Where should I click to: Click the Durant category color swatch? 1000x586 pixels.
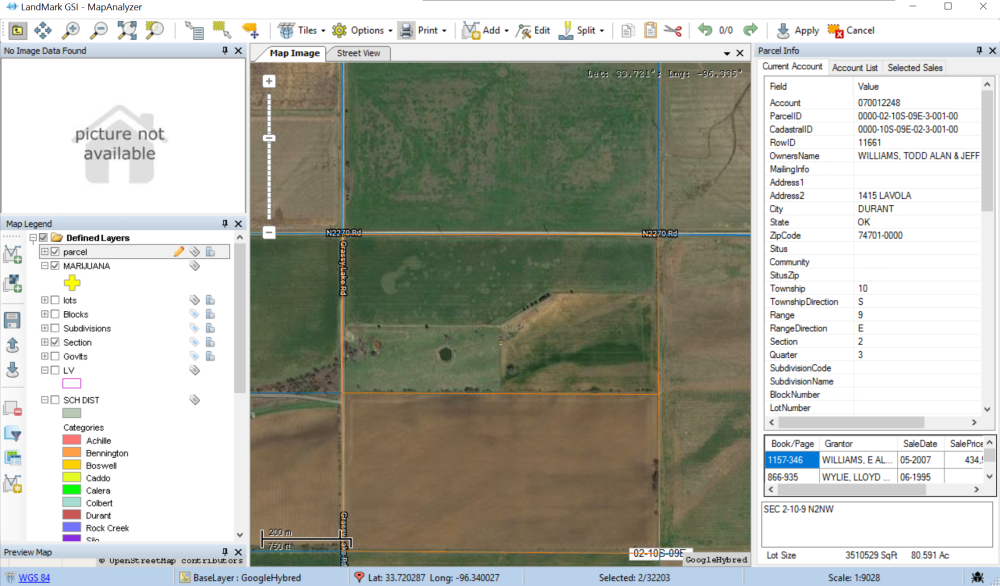click(71, 515)
